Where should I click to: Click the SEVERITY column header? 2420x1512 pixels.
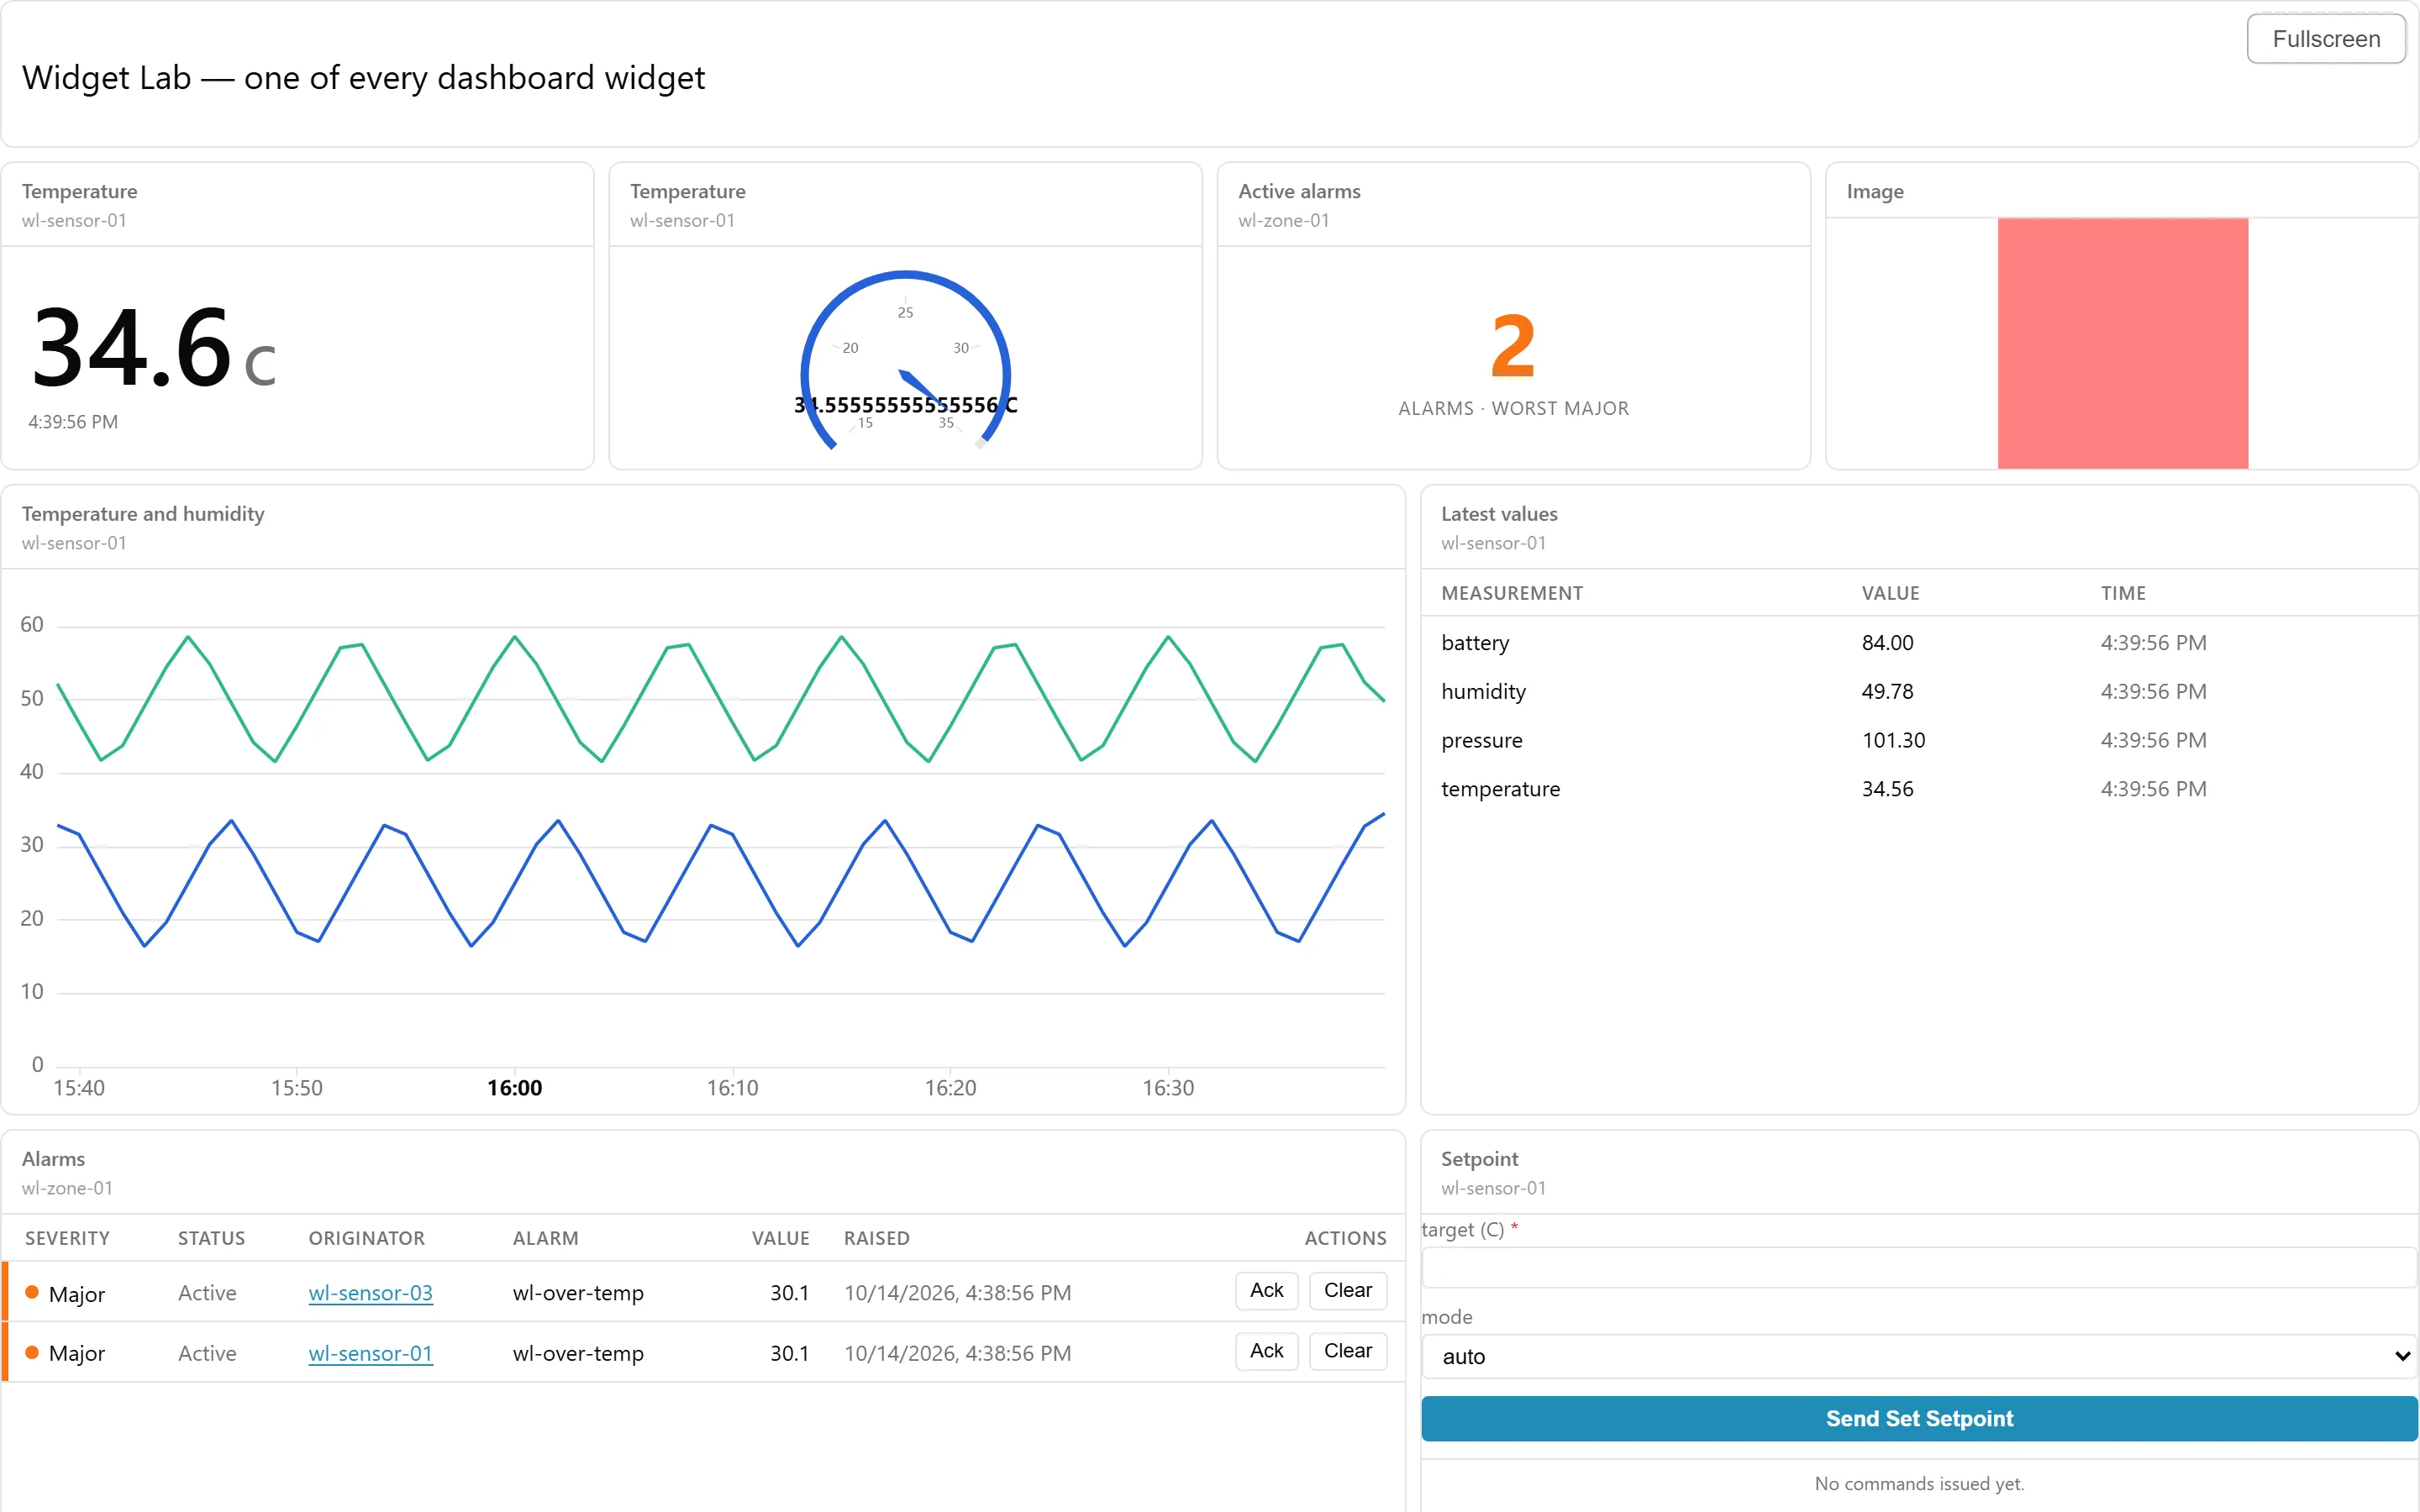(x=67, y=1239)
